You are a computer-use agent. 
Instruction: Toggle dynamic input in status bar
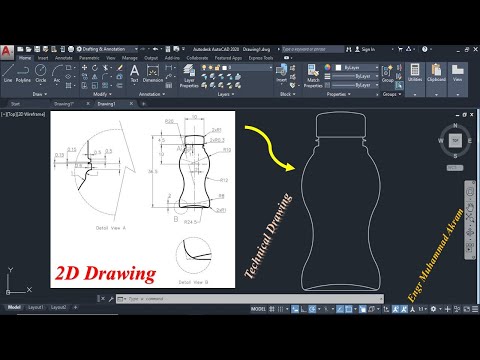tap(295, 309)
